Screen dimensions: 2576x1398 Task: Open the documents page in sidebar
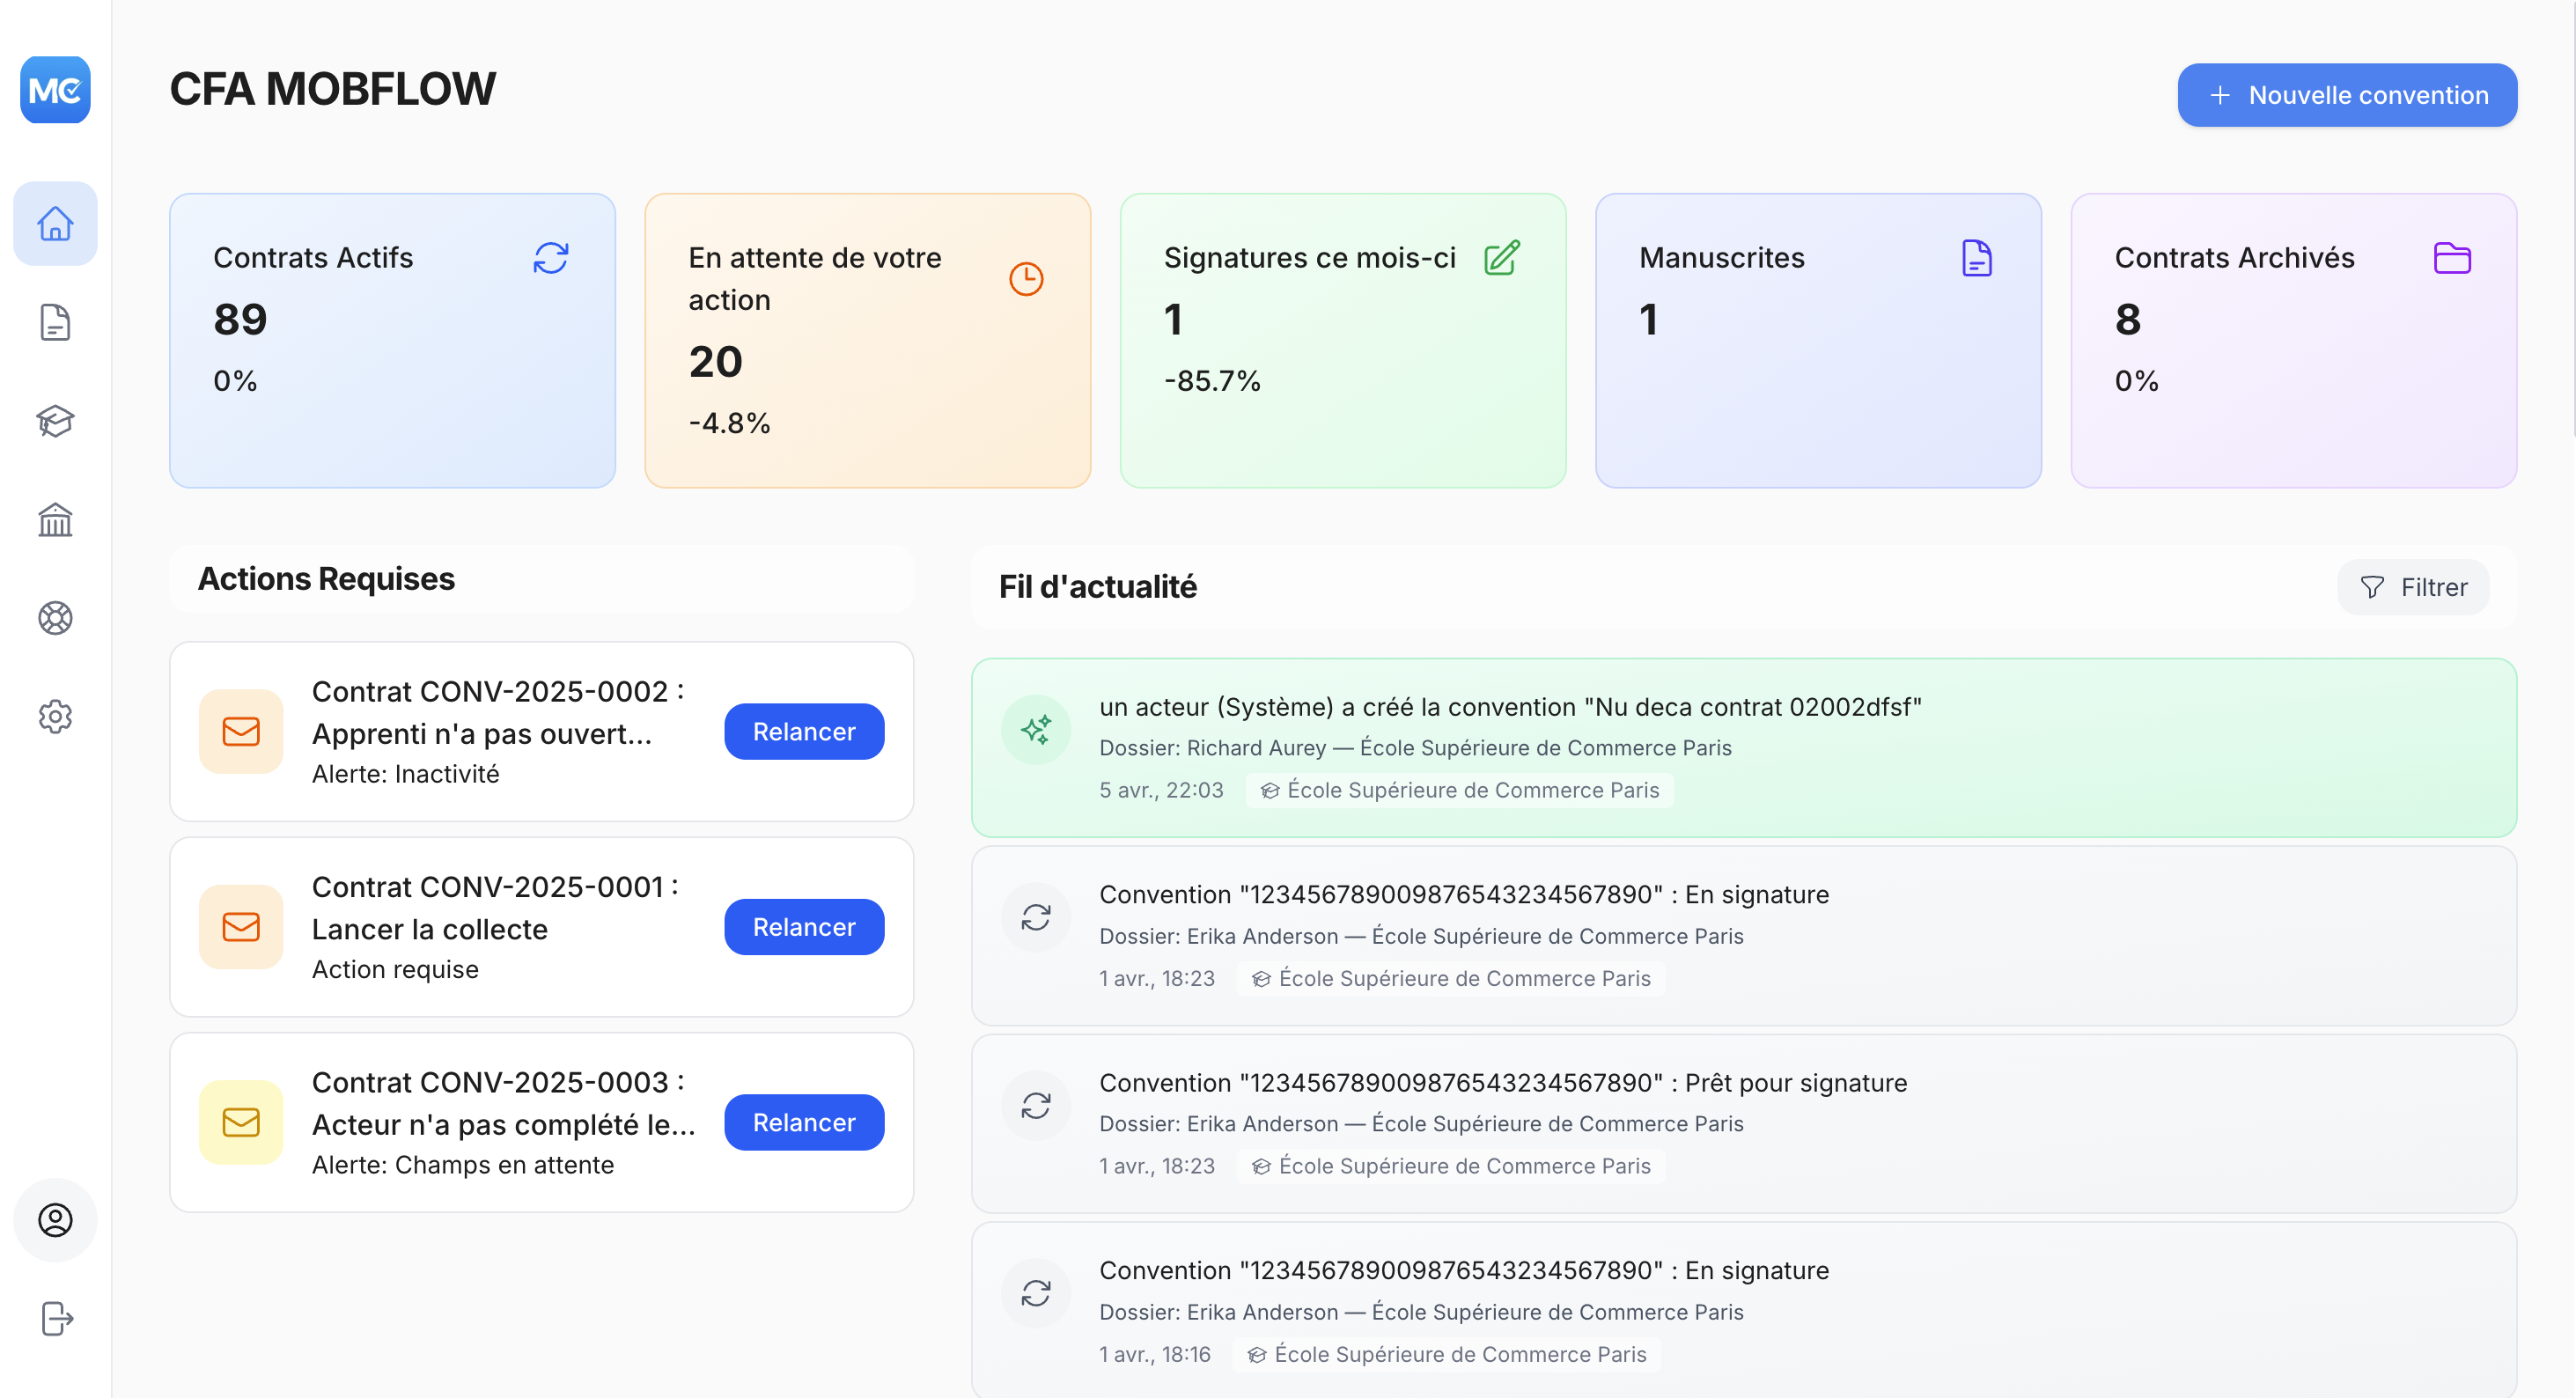[x=55, y=322]
